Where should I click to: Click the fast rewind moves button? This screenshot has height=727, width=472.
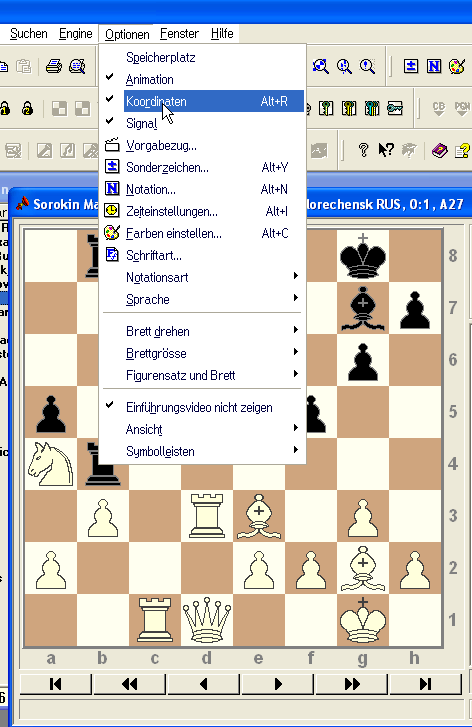[x=129, y=684]
